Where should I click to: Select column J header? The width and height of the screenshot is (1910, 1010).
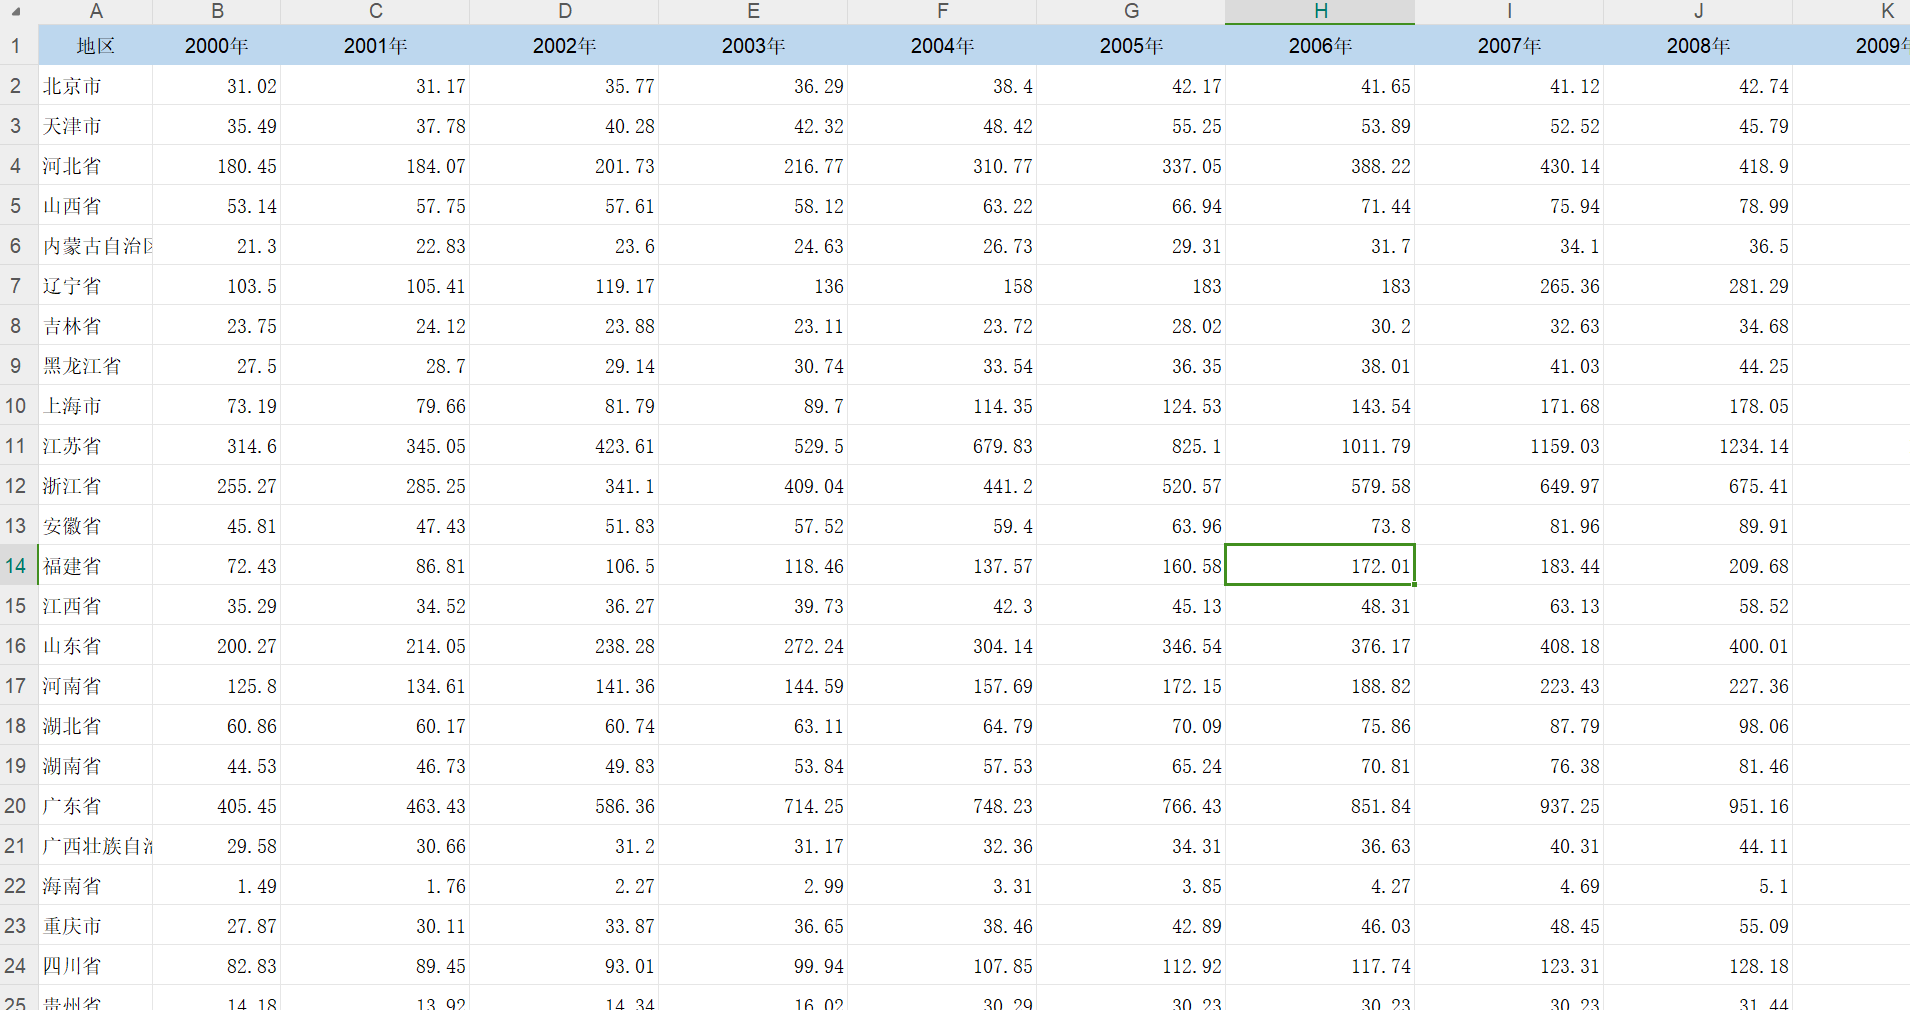tap(1699, 12)
